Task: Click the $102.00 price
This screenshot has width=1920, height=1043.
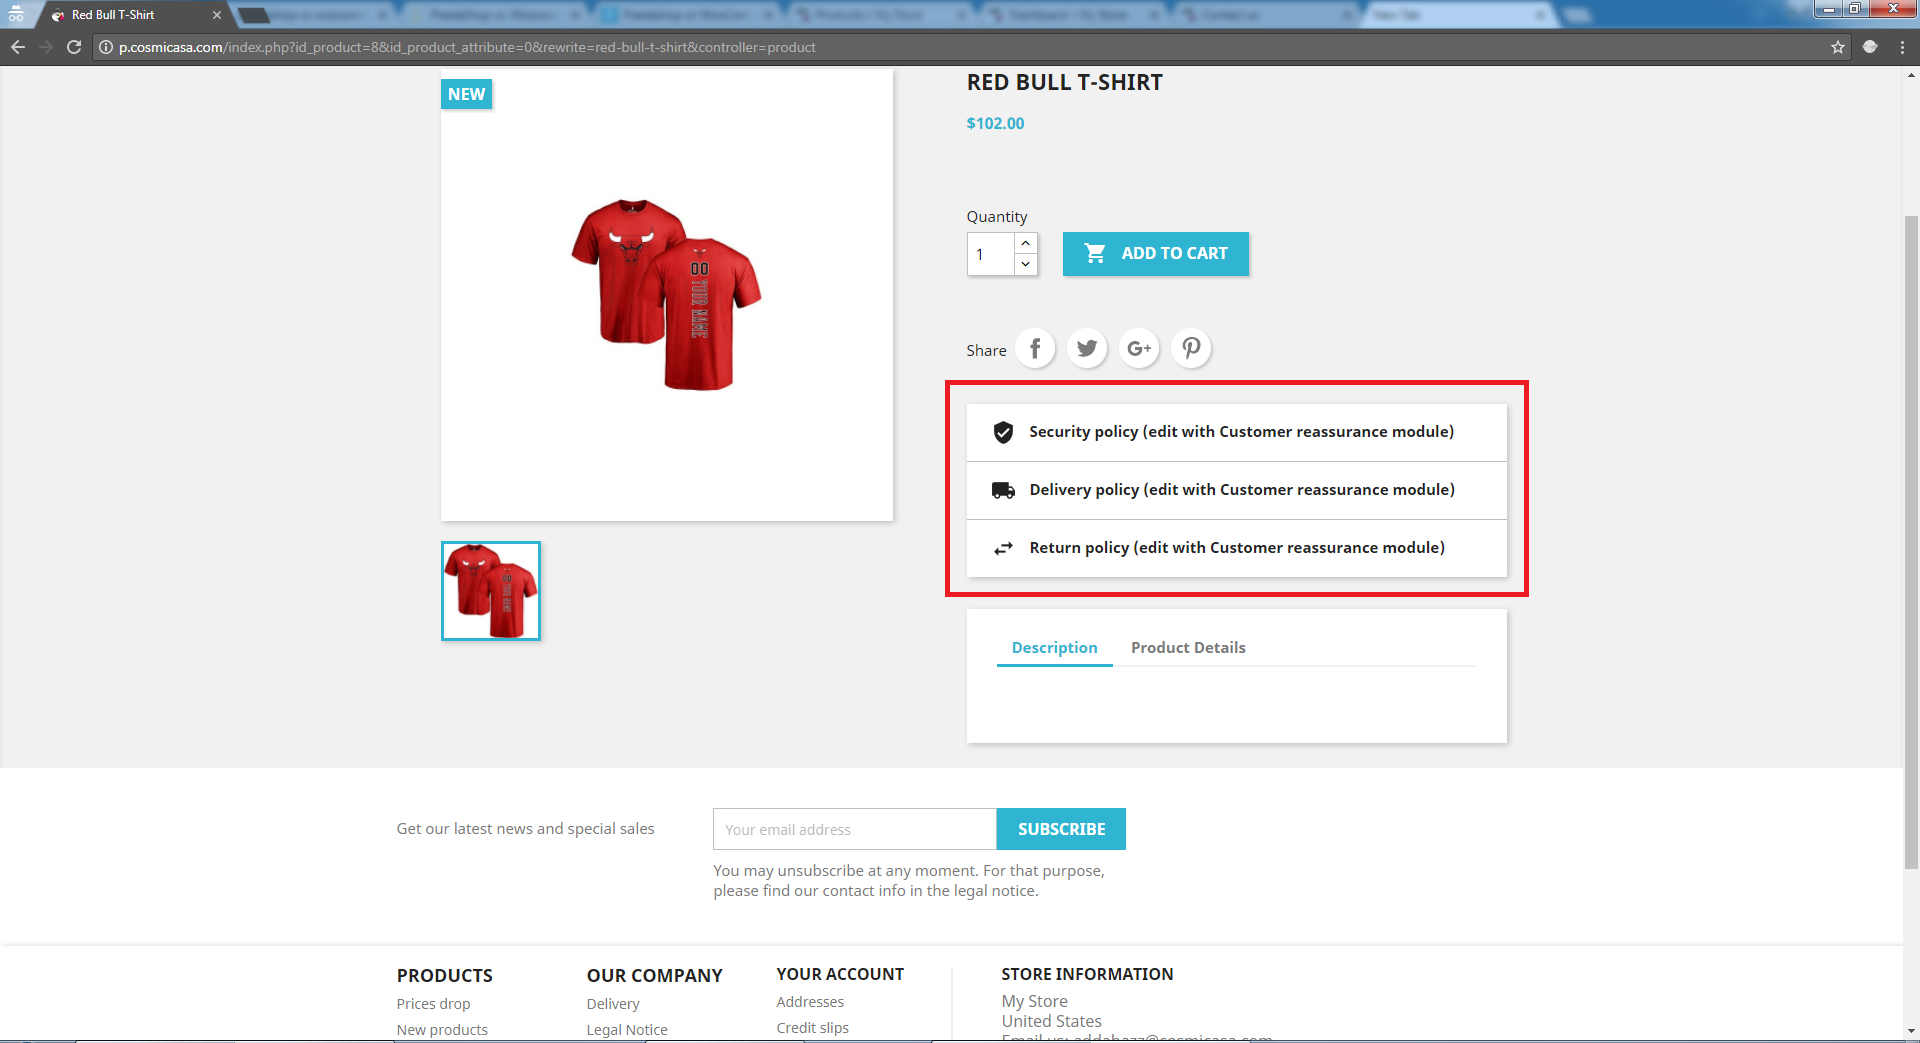Action: point(995,123)
